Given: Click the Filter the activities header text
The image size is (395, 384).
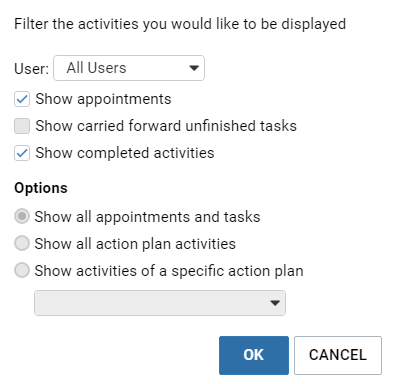Looking at the screenshot, I should (180, 24).
